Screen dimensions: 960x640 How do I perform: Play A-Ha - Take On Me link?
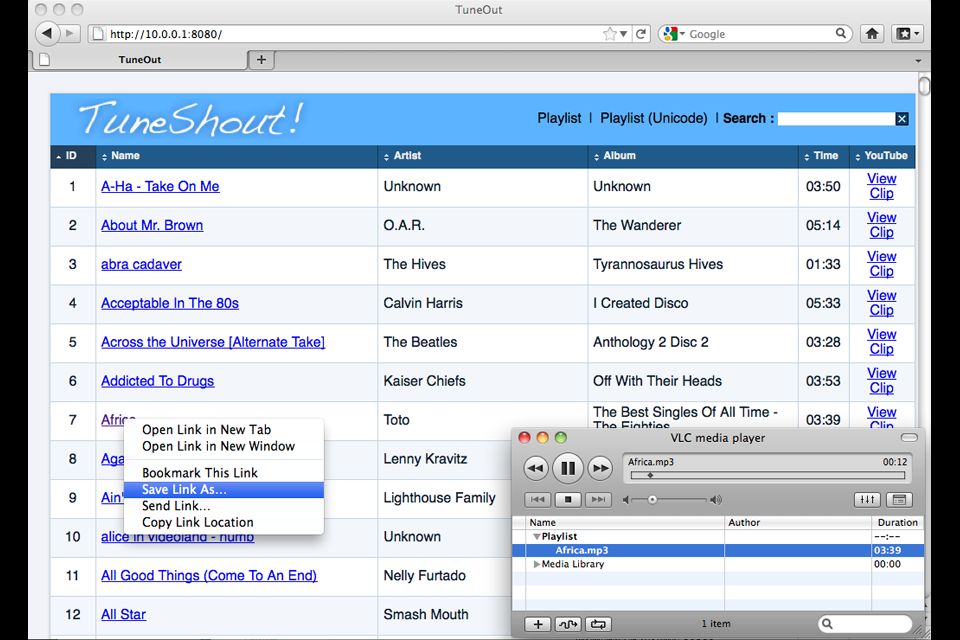(160, 186)
